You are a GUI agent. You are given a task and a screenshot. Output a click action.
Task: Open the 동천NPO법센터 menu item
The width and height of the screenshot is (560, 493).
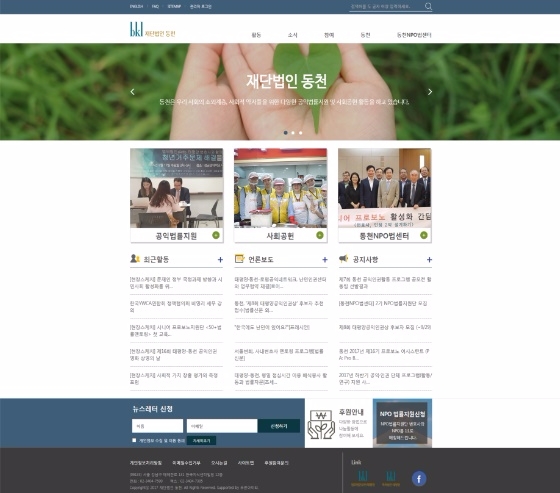click(414, 35)
